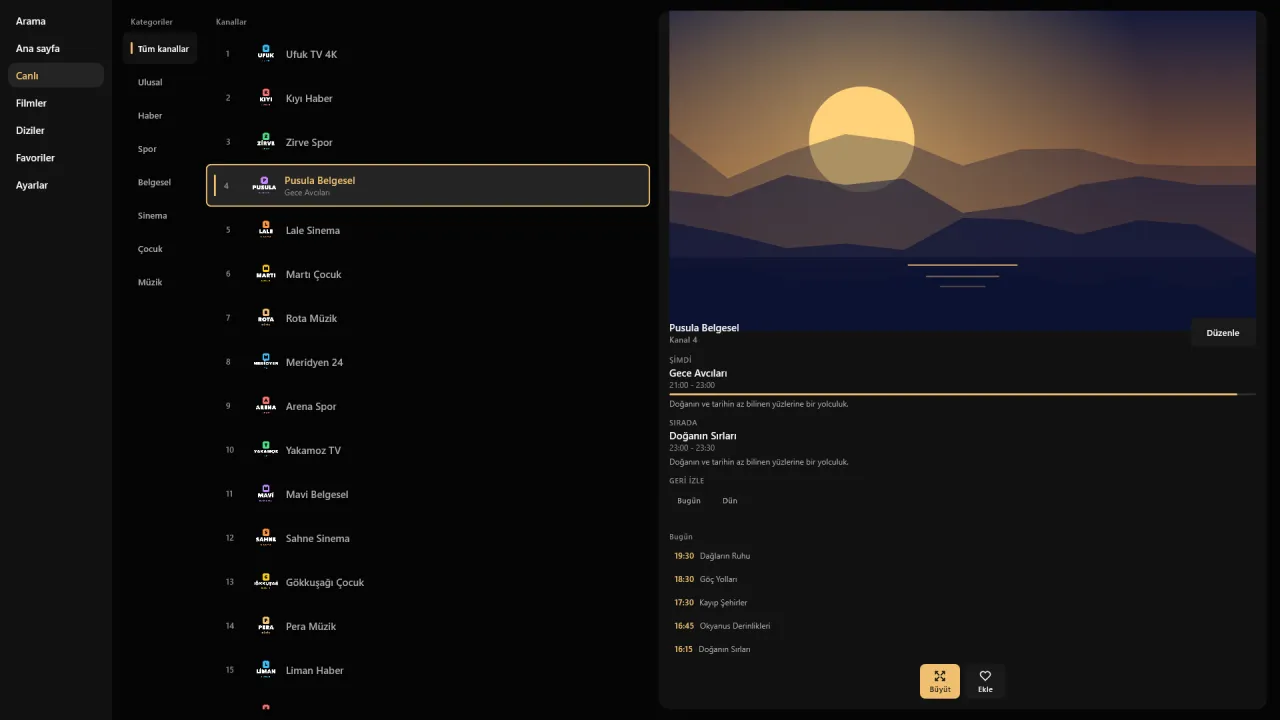1280x720 pixels.
Task: Click the Pusula Belgesel channel logo
Action: (264, 186)
